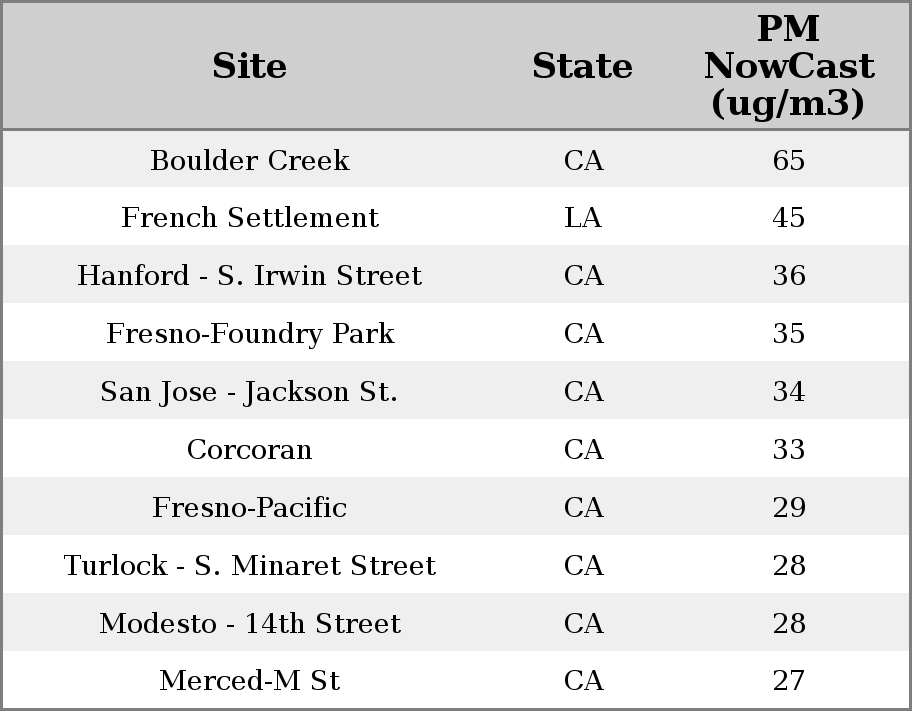912x711 pixels.
Task: Click the PM value 36
Action: click(788, 276)
